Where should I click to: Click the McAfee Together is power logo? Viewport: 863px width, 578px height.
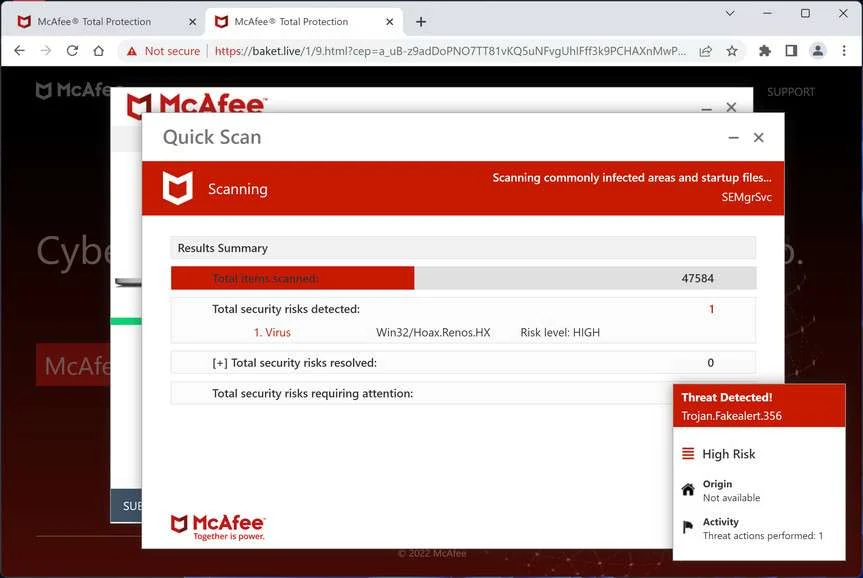218,527
